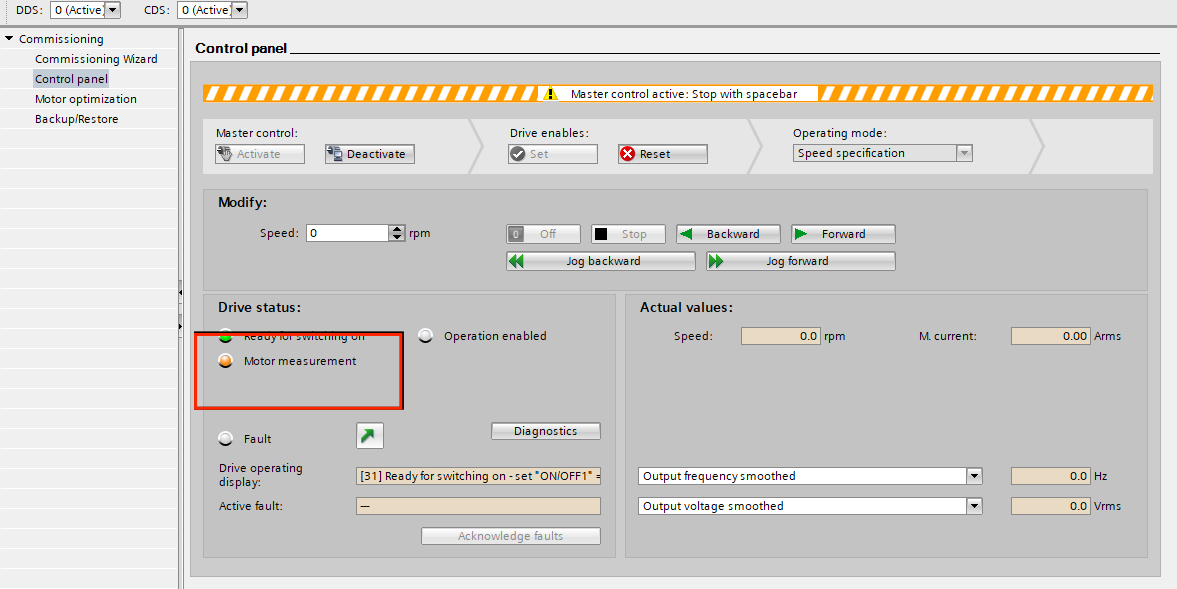
Task: Deactivate master control
Action: [x=369, y=154]
